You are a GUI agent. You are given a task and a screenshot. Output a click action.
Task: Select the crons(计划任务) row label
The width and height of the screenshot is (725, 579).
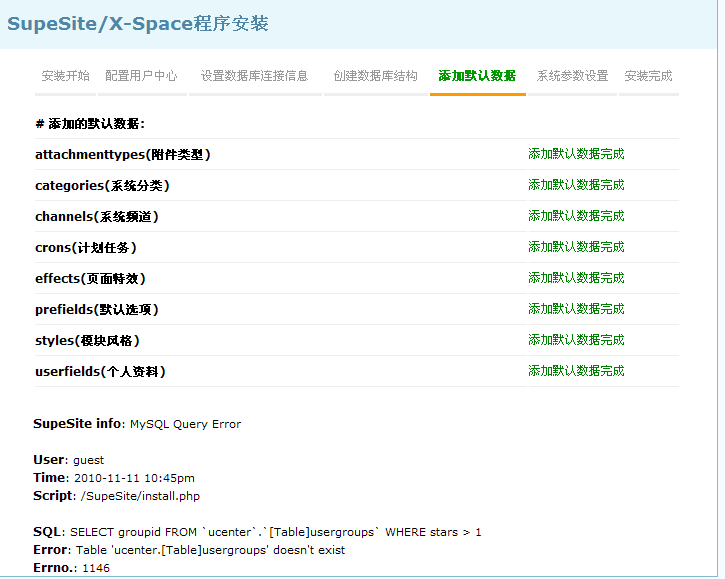[86, 247]
